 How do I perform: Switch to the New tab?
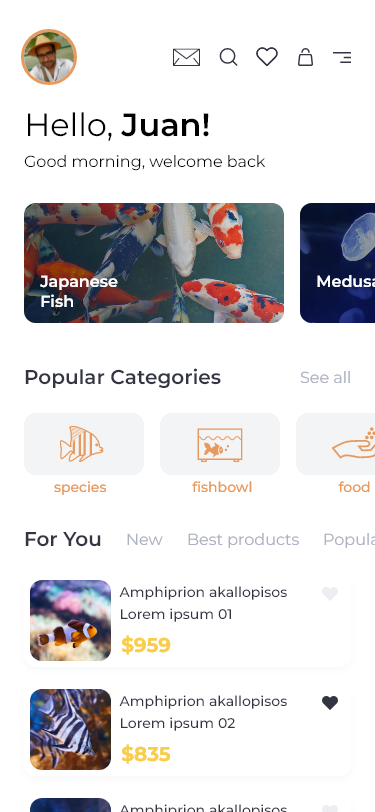point(144,540)
